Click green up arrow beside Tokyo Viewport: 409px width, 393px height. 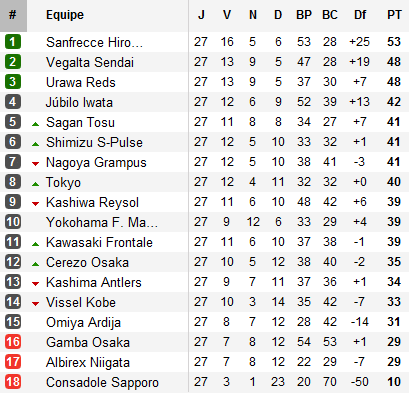(35, 184)
